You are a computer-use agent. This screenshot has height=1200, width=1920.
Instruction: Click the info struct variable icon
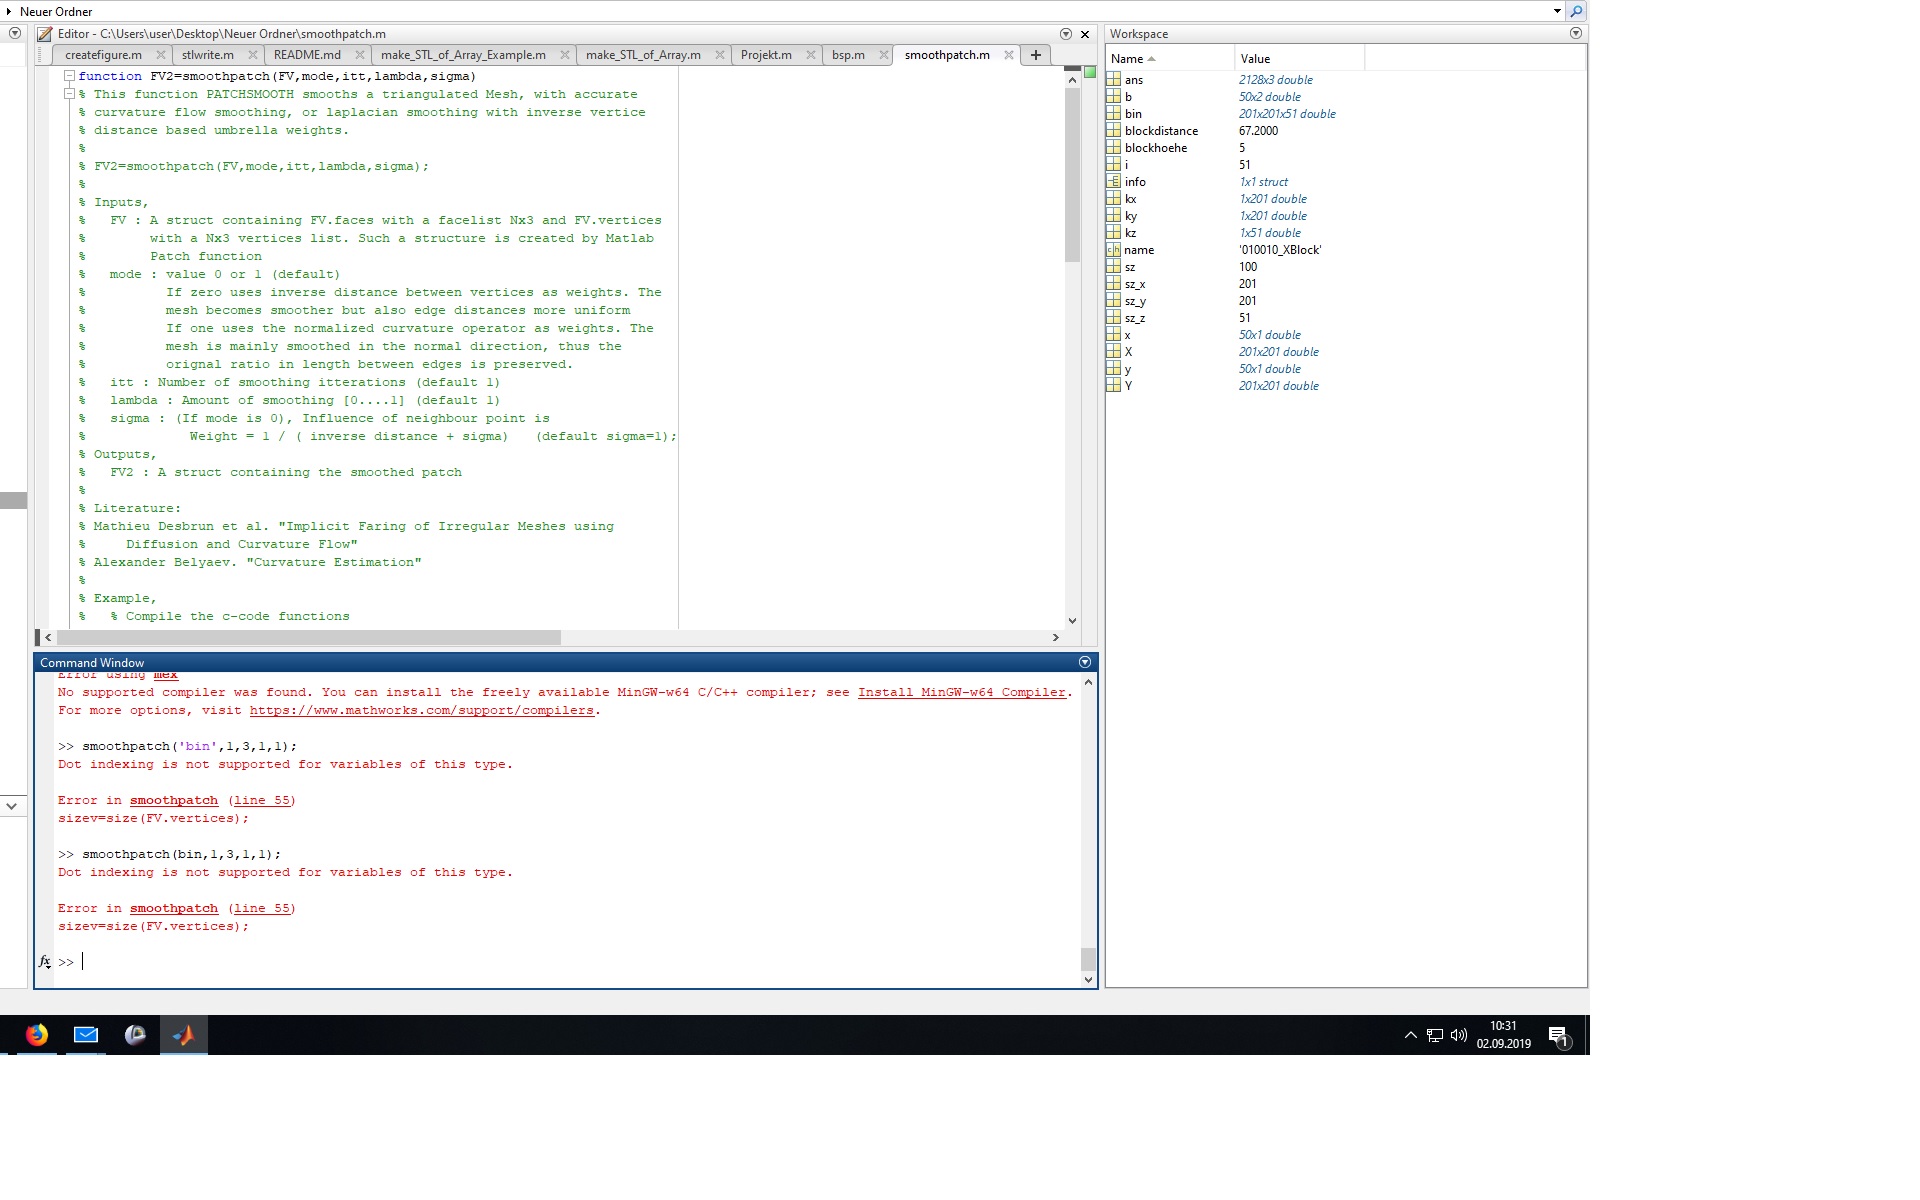click(1113, 182)
